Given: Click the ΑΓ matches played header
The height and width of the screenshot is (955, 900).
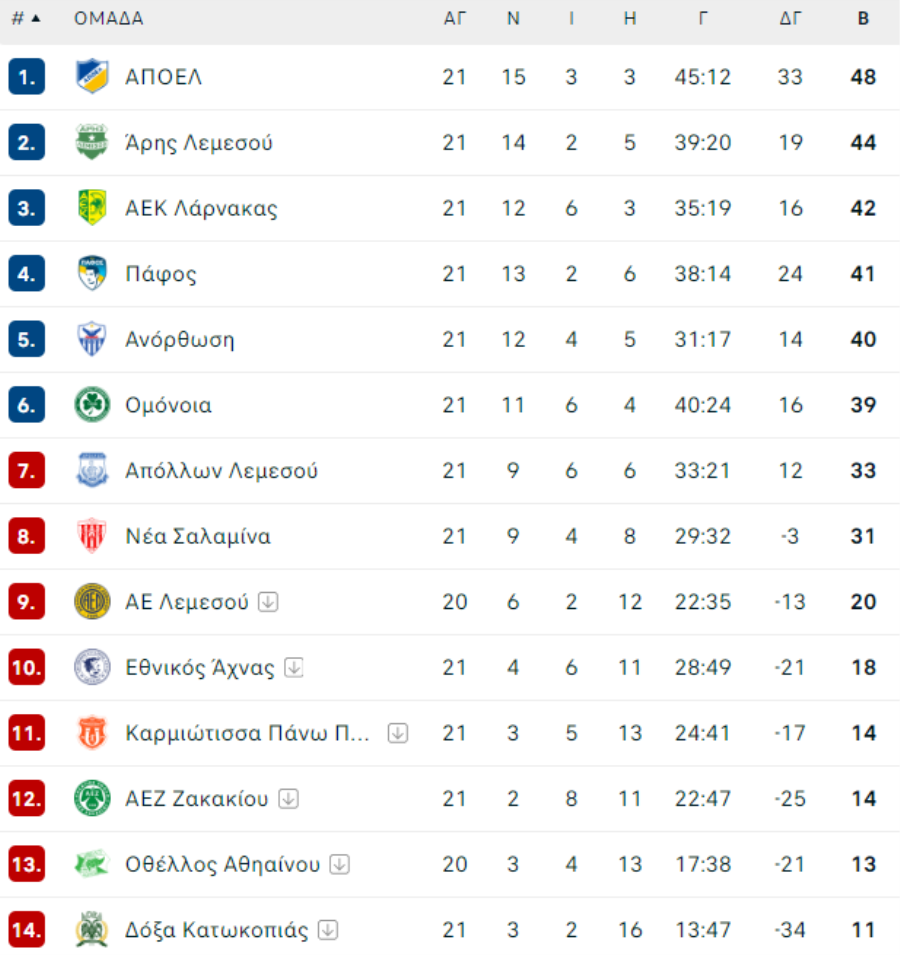Looking at the screenshot, I should (454, 18).
